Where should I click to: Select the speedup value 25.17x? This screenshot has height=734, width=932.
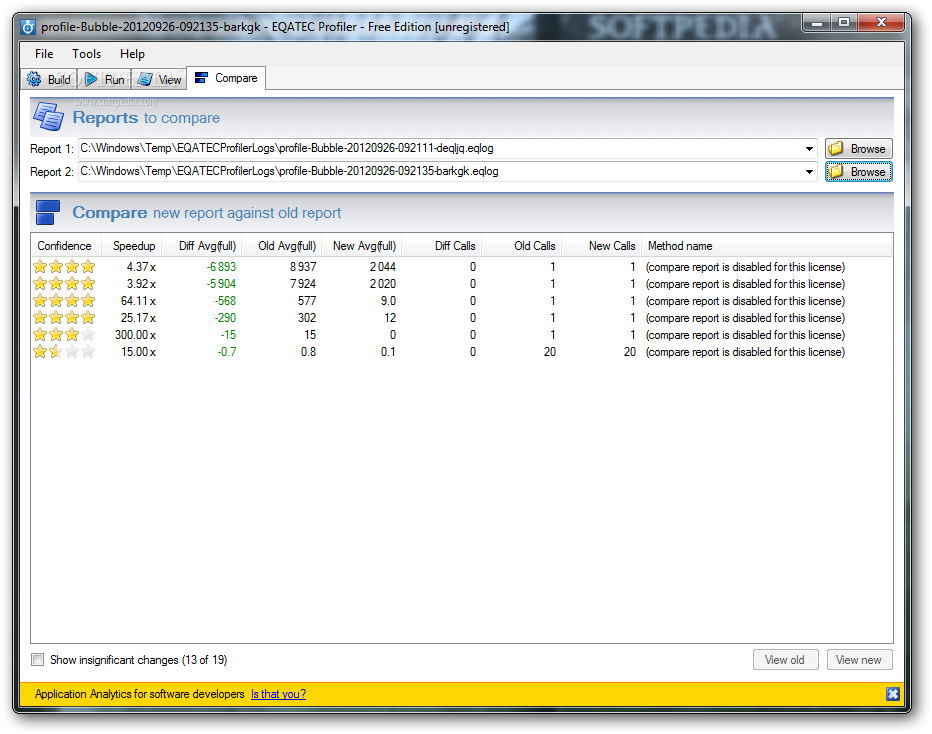tap(138, 318)
